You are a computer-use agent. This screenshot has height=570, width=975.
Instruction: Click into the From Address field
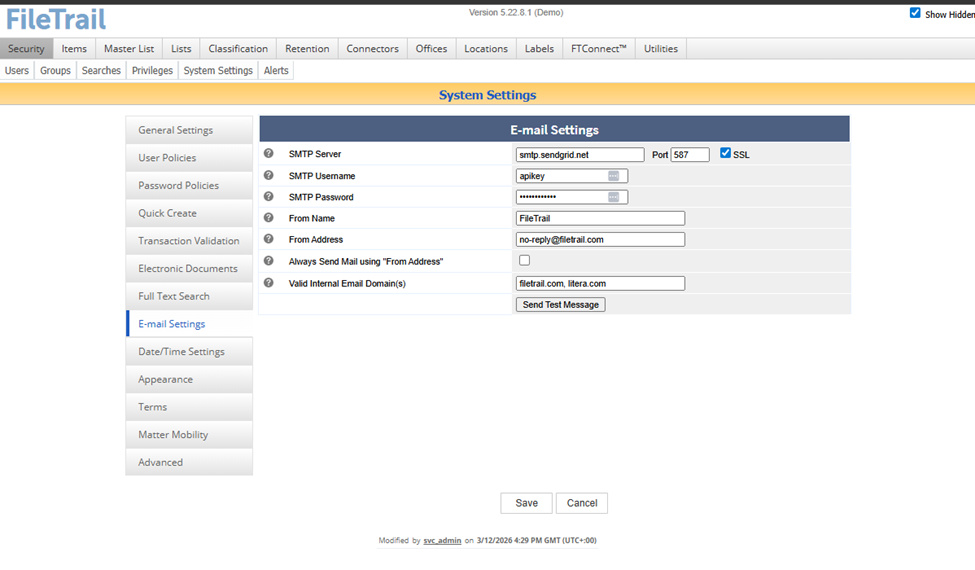(600, 239)
